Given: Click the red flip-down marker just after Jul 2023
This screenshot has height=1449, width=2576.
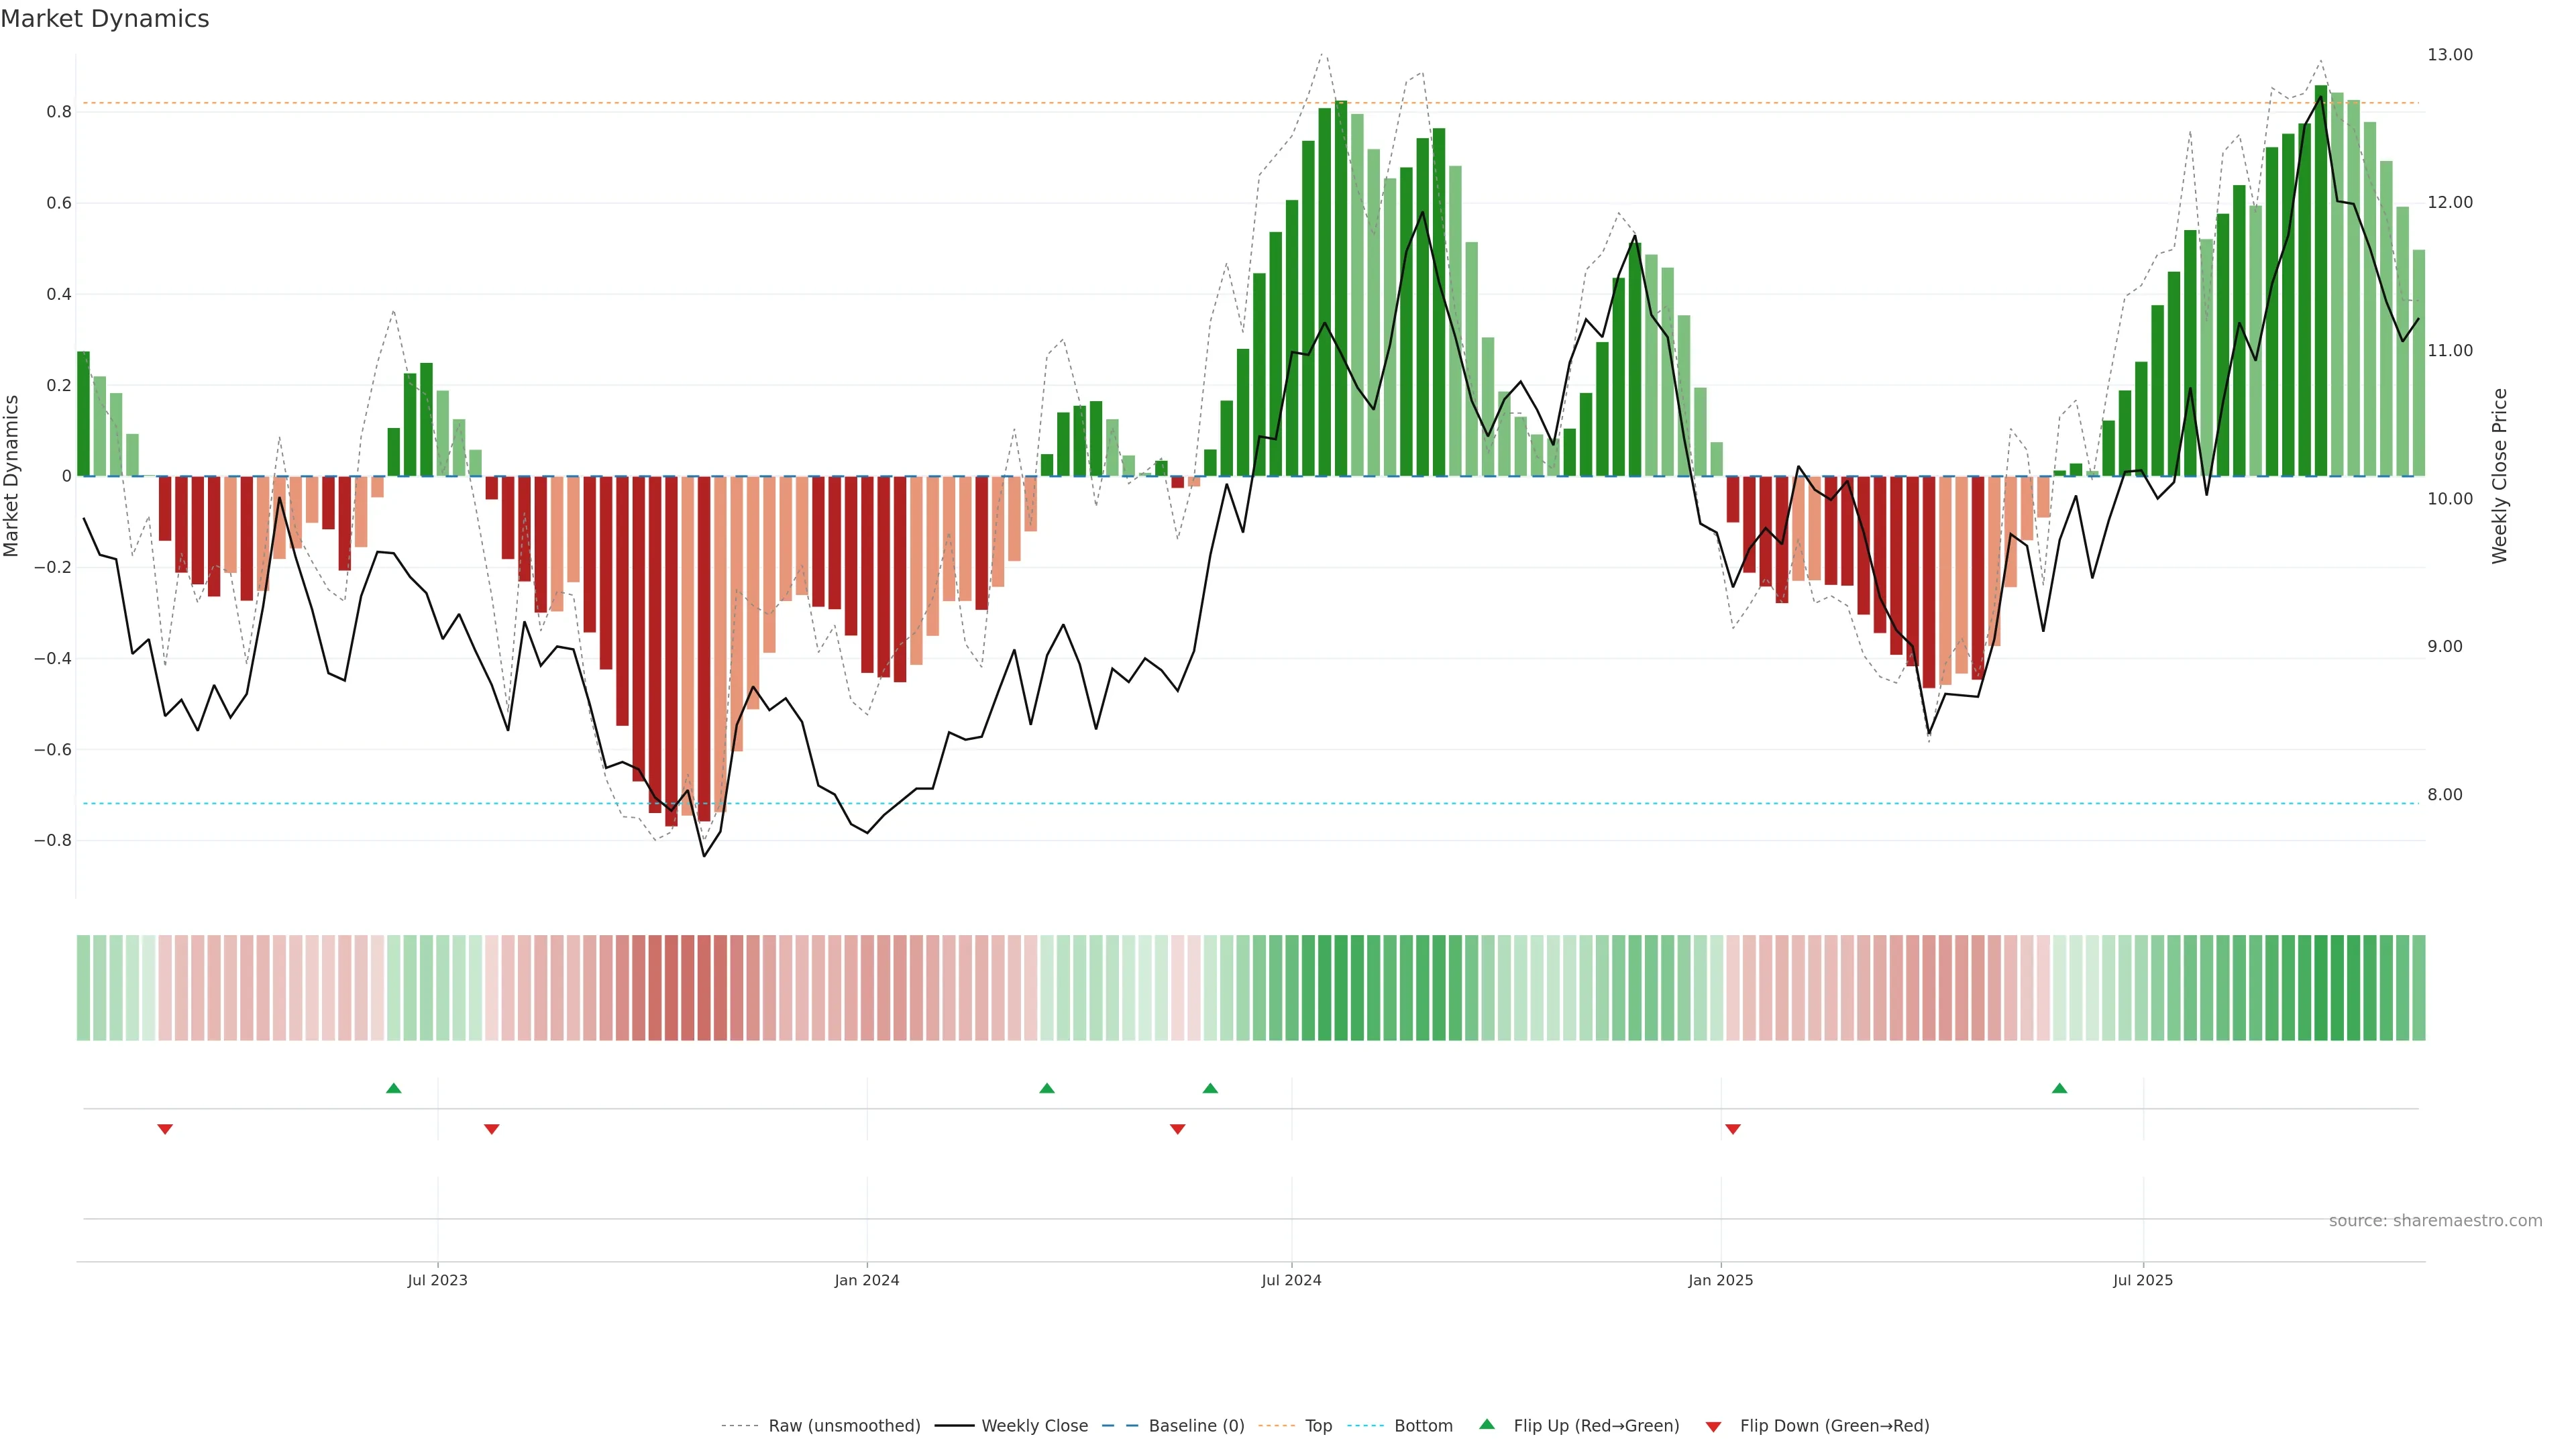Looking at the screenshot, I should coord(491,1129).
